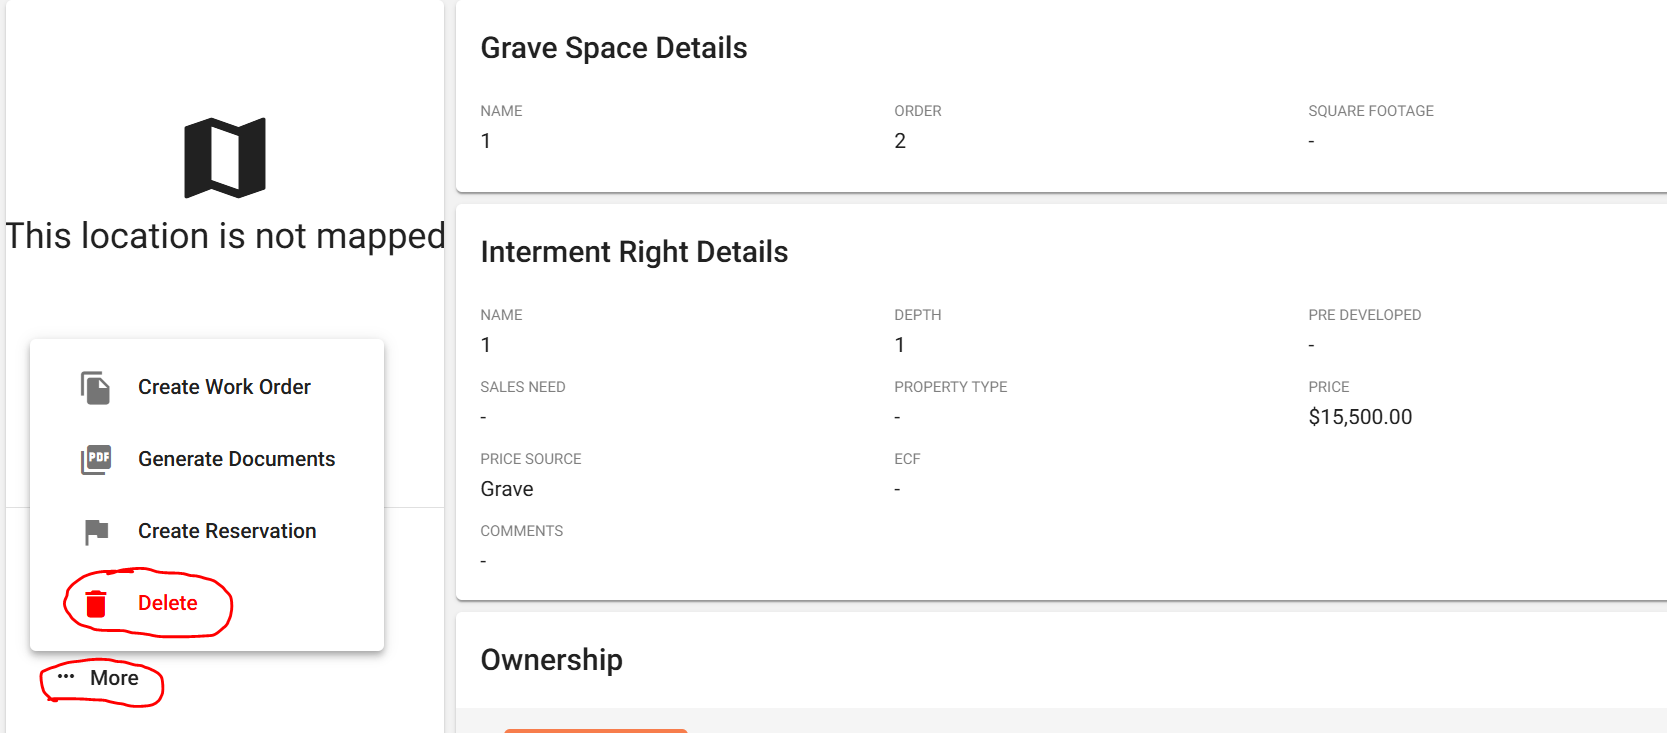Select Create Reservation menu option

point(207,531)
